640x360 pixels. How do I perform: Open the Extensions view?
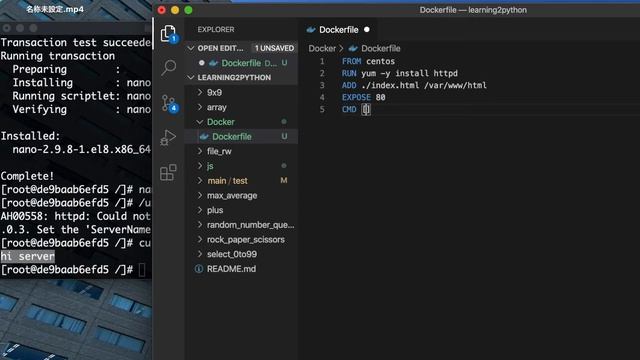[x=168, y=172]
